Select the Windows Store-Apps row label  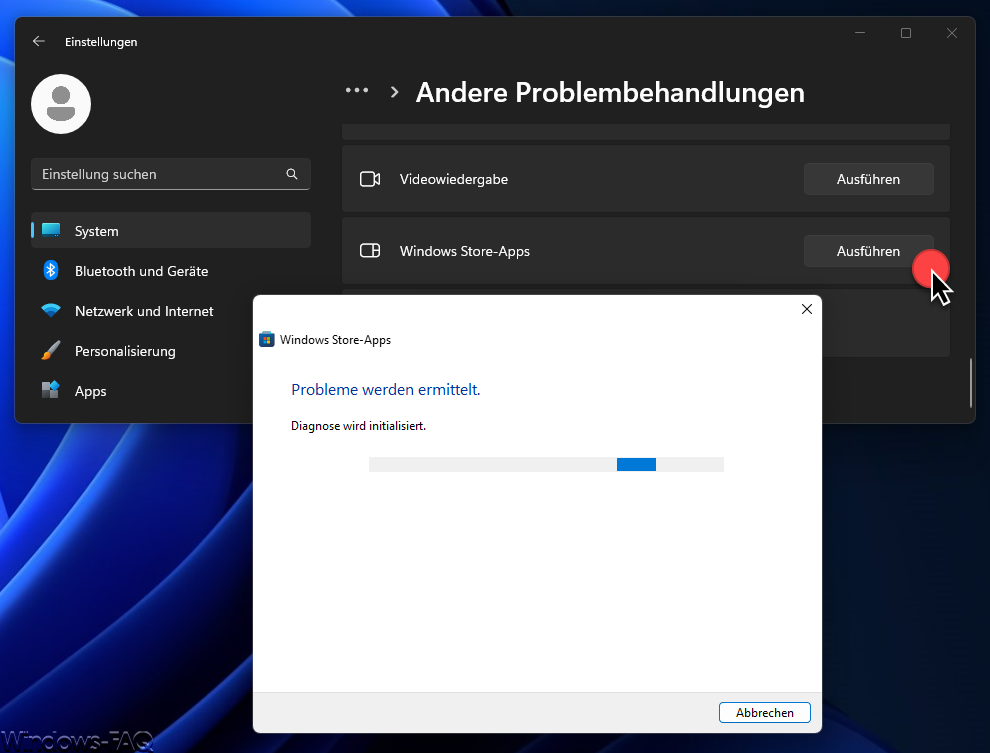[x=465, y=251]
